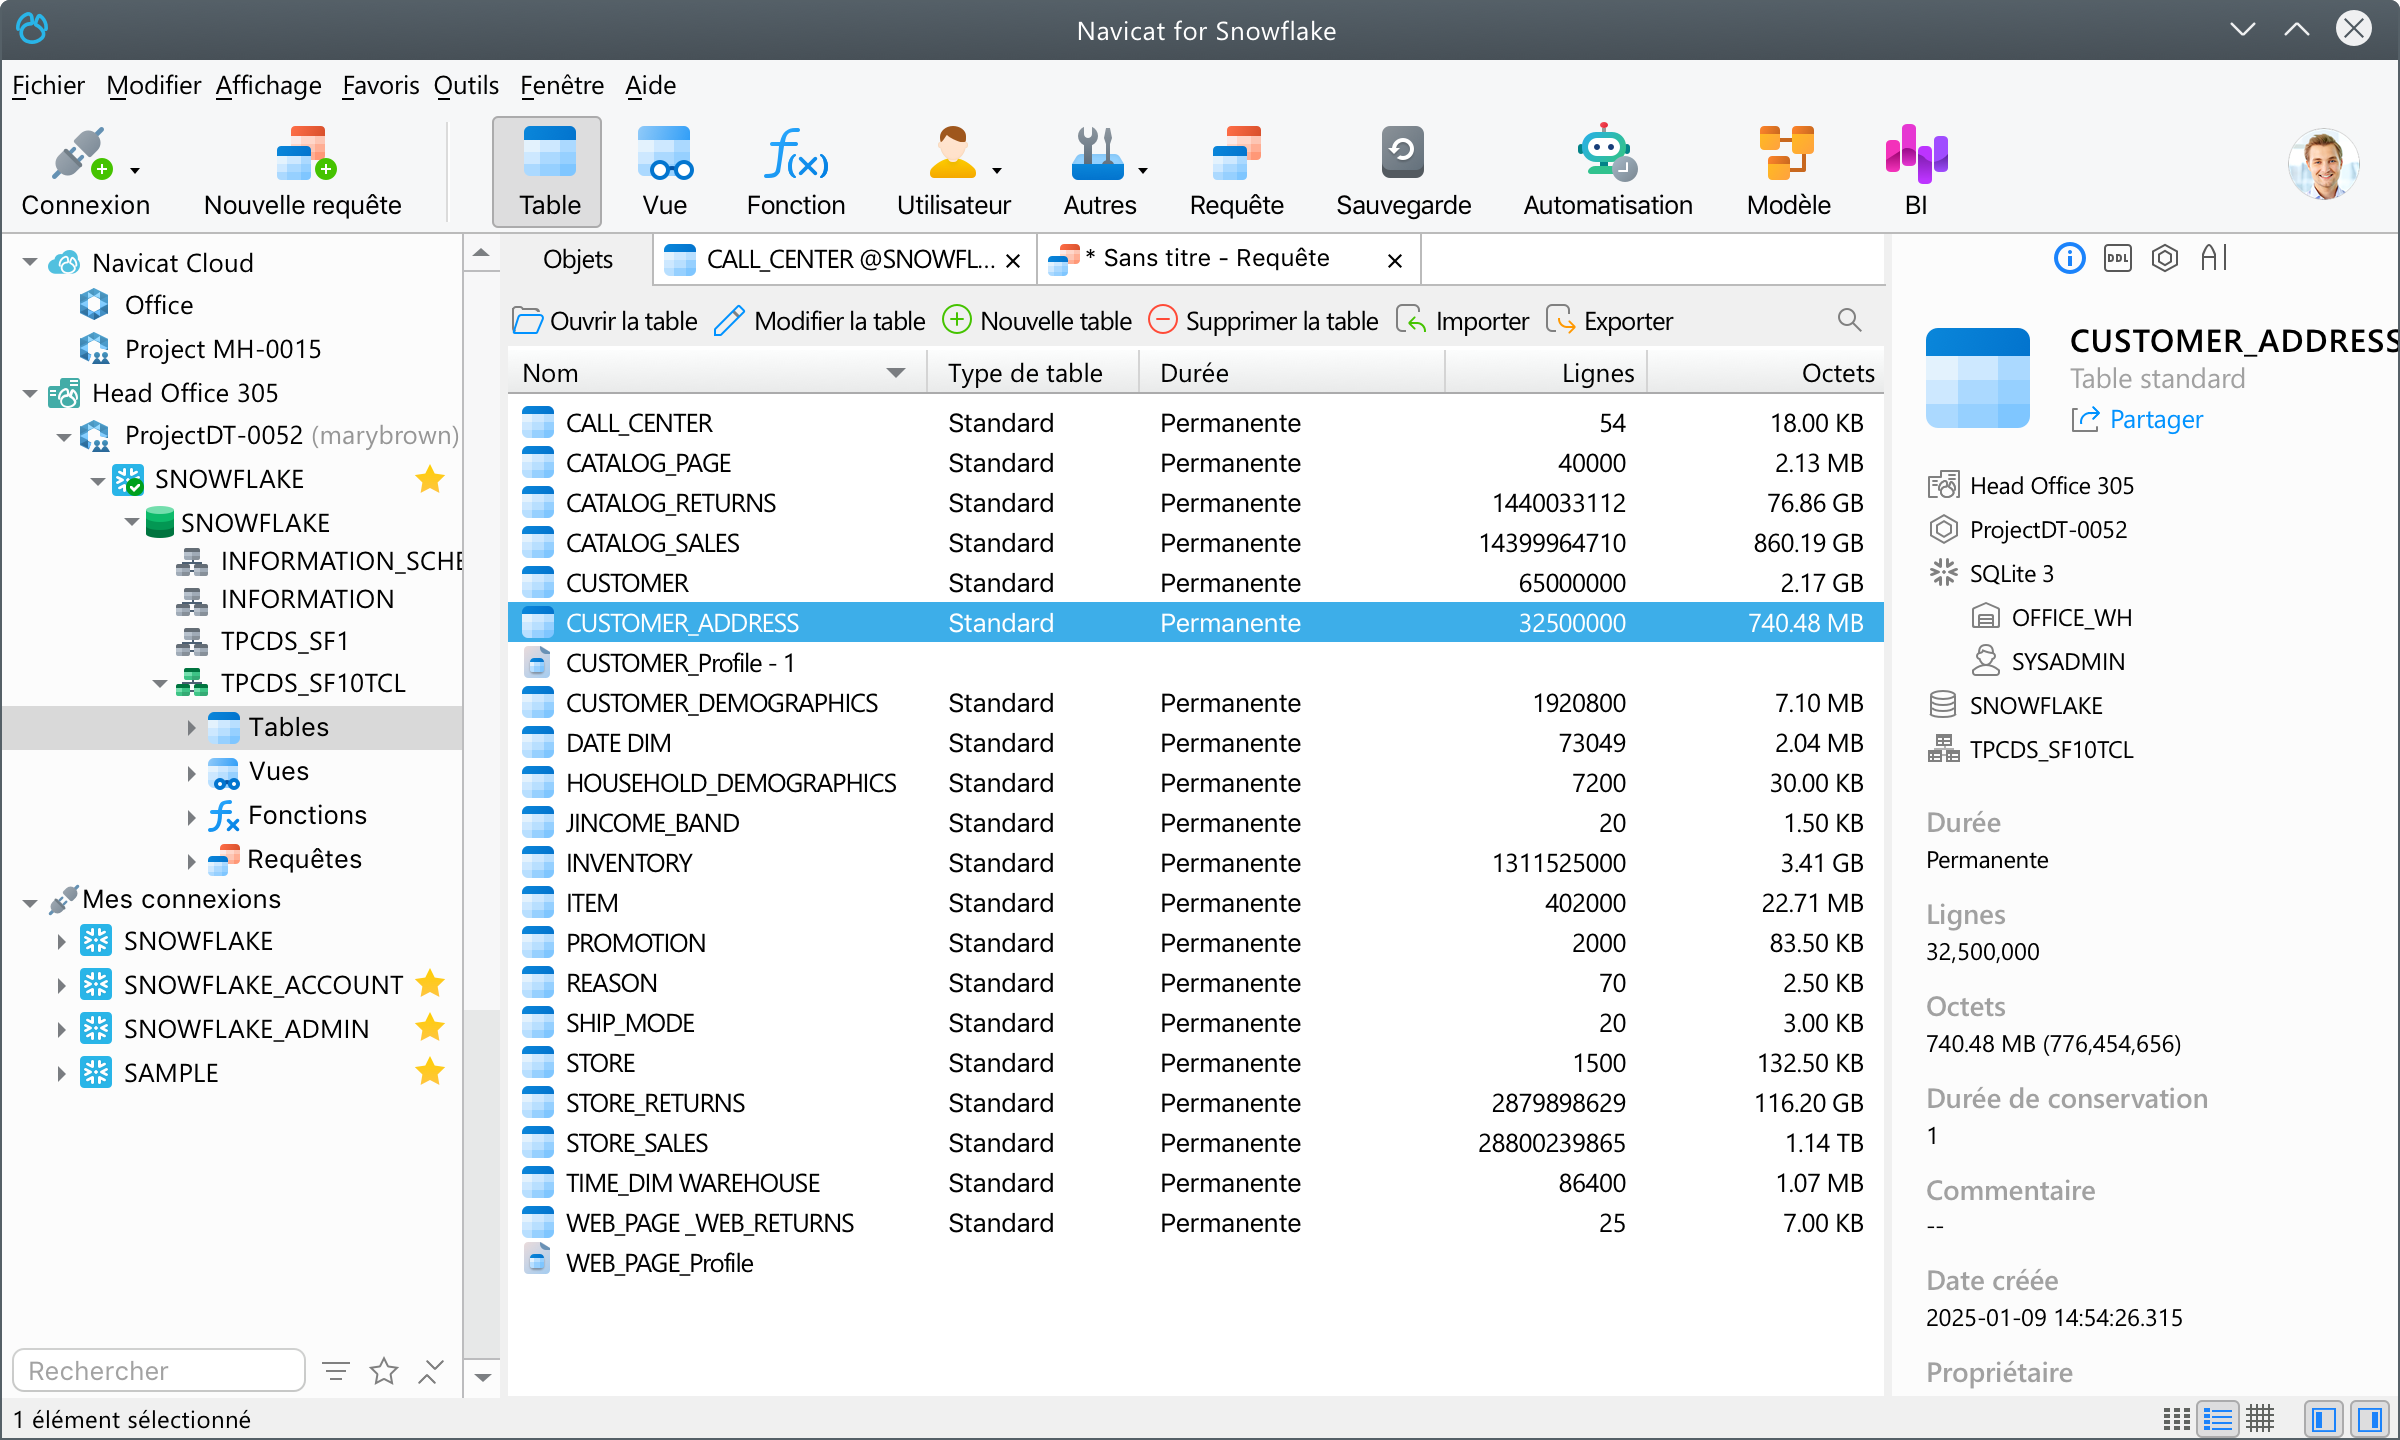This screenshot has height=1440, width=2400.
Task: Select the Office project in Navicat Cloud
Action: [158, 305]
